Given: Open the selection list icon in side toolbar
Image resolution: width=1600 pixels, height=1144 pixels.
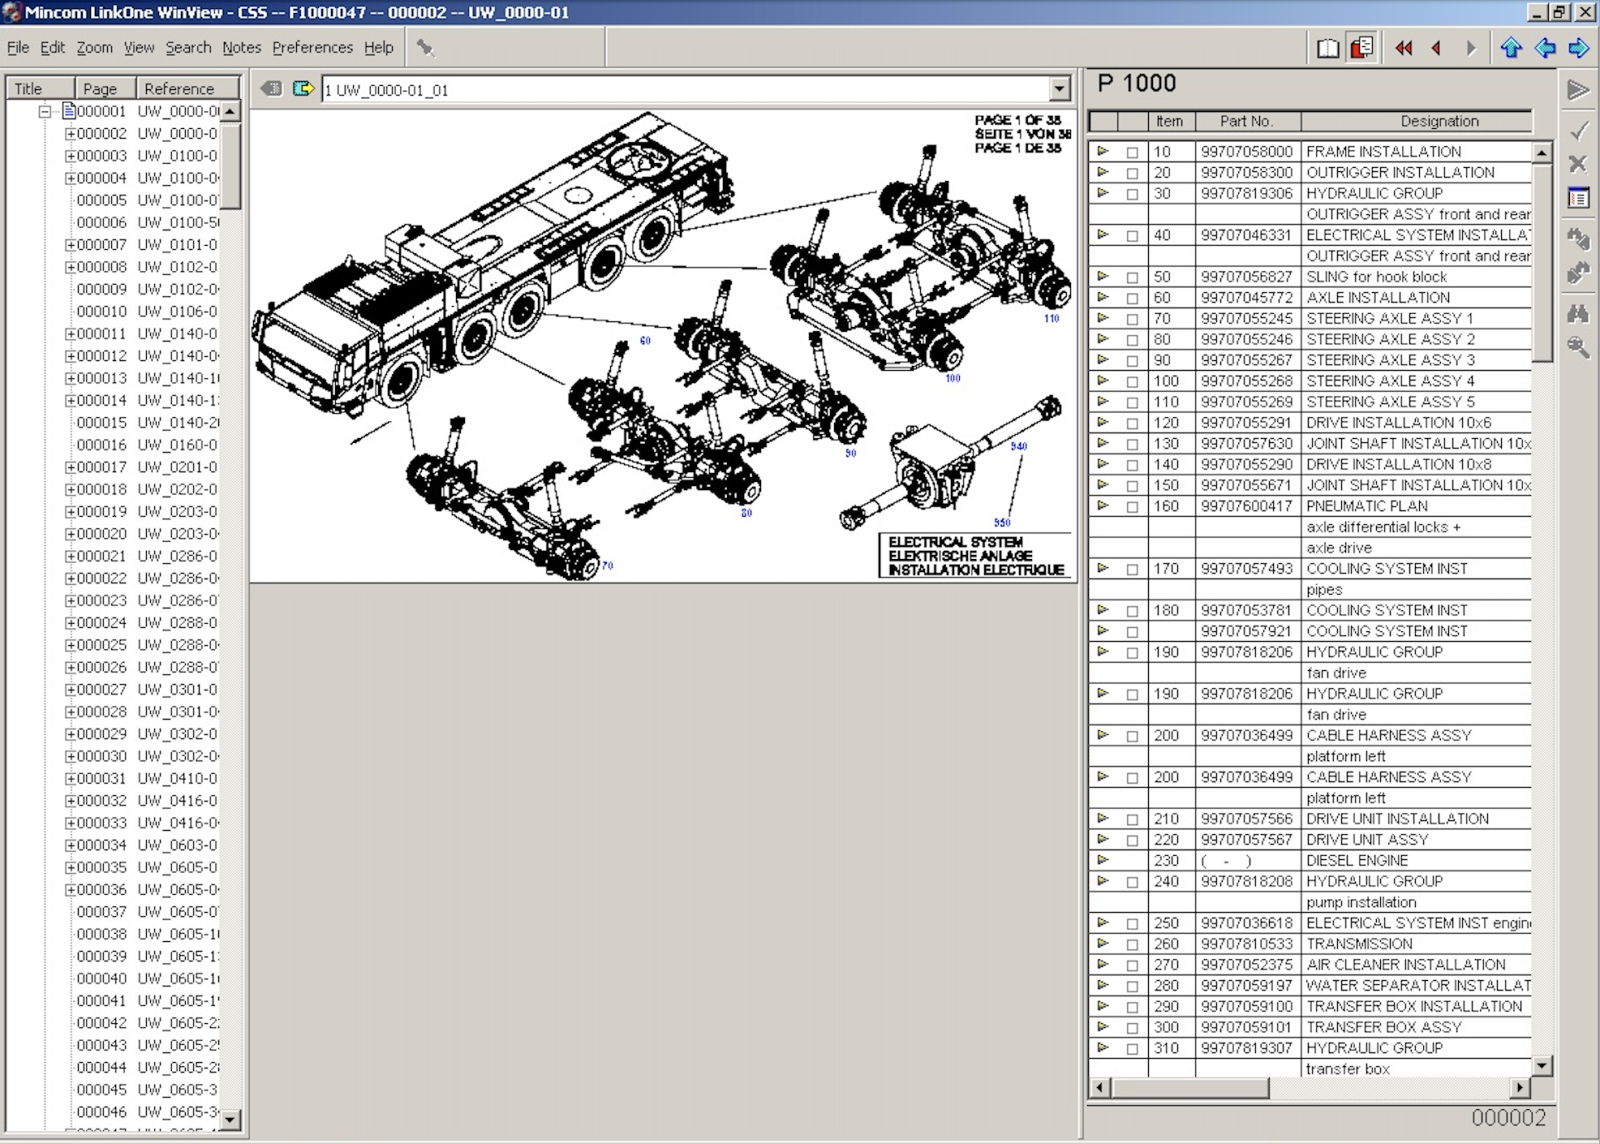Looking at the screenshot, I should 1578,198.
